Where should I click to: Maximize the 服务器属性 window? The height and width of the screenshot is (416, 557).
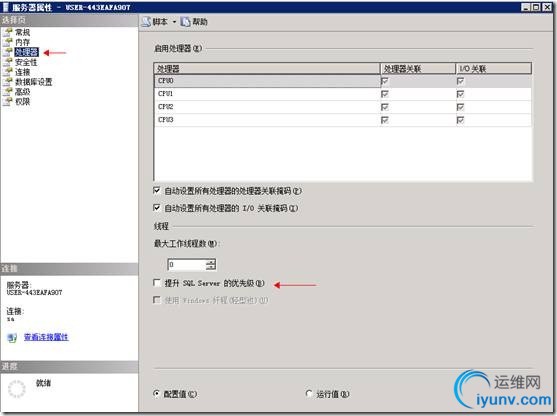click(536, 7)
